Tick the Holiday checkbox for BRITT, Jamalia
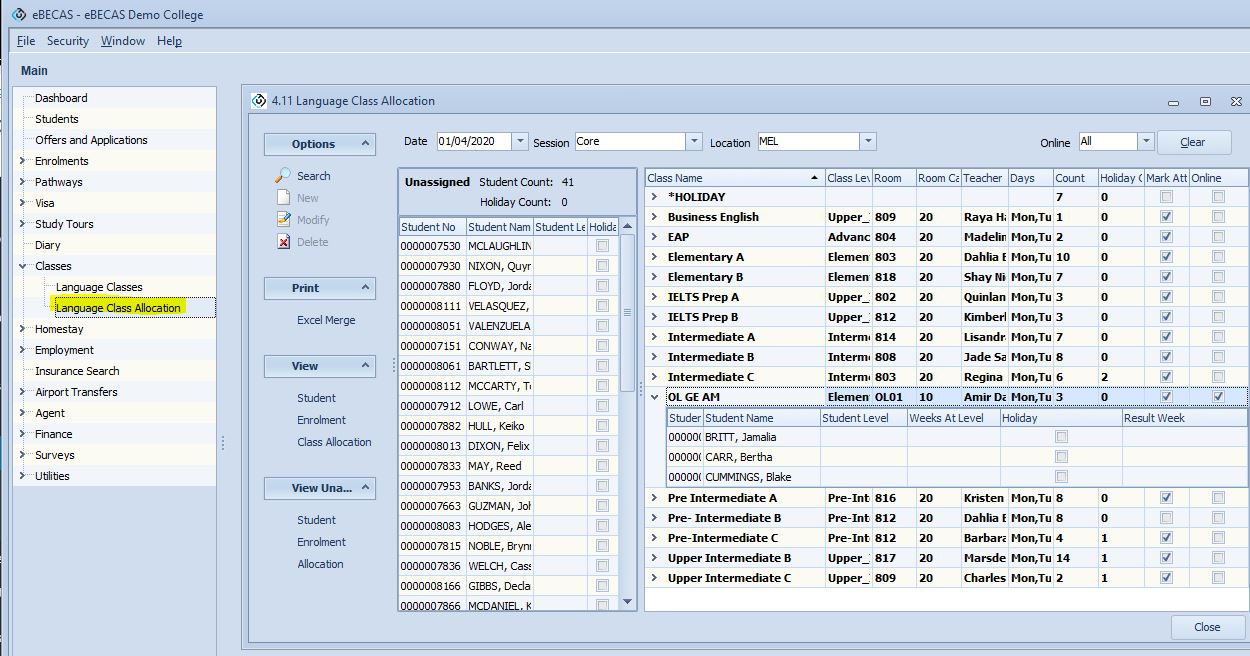The image size is (1250, 656). 1061,437
